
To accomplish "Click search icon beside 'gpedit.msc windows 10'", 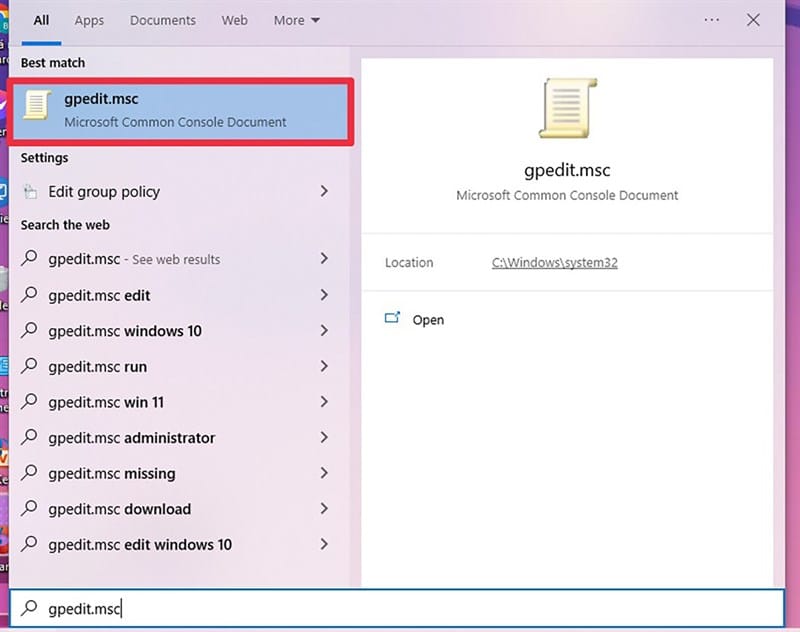I will [x=30, y=330].
